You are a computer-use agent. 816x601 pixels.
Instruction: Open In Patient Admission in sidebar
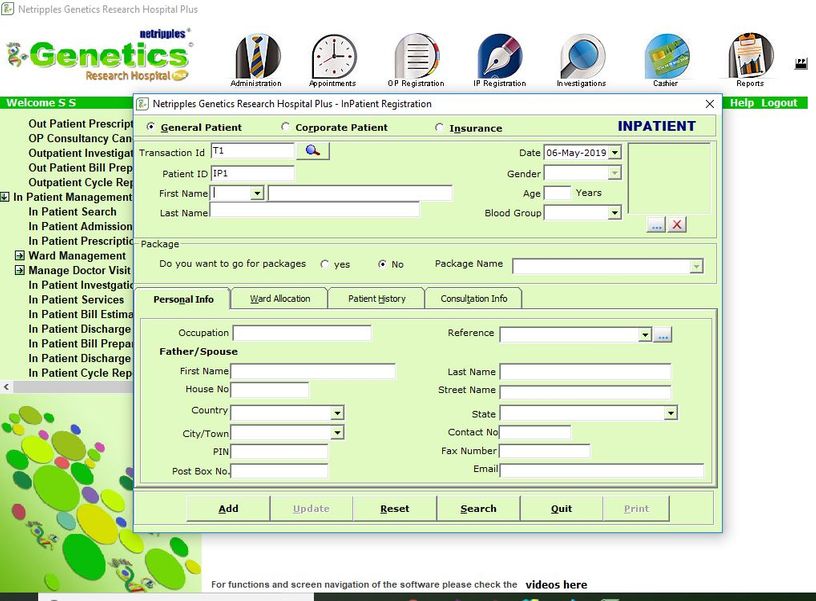coord(81,226)
